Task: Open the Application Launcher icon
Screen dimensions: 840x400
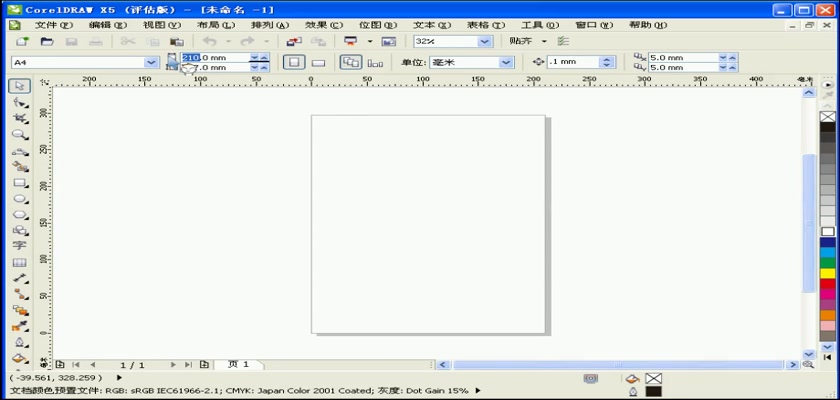Action: click(x=350, y=41)
